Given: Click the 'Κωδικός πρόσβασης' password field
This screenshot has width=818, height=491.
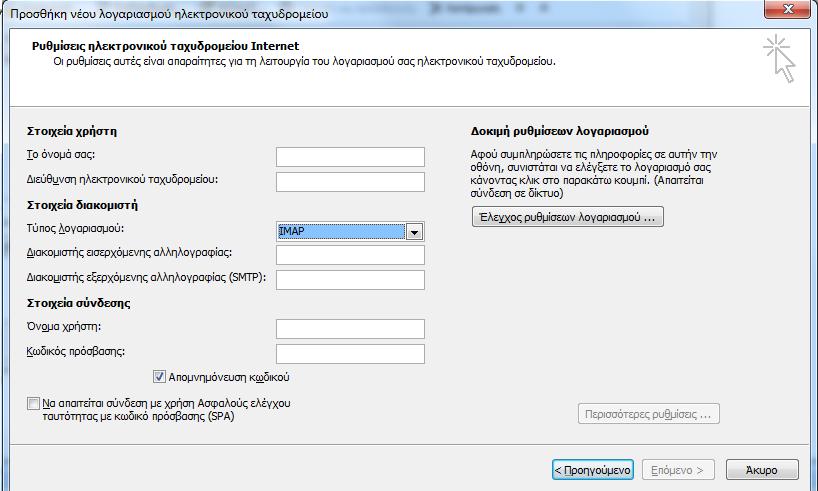Looking at the screenshot, I should [x=350, y=354].
